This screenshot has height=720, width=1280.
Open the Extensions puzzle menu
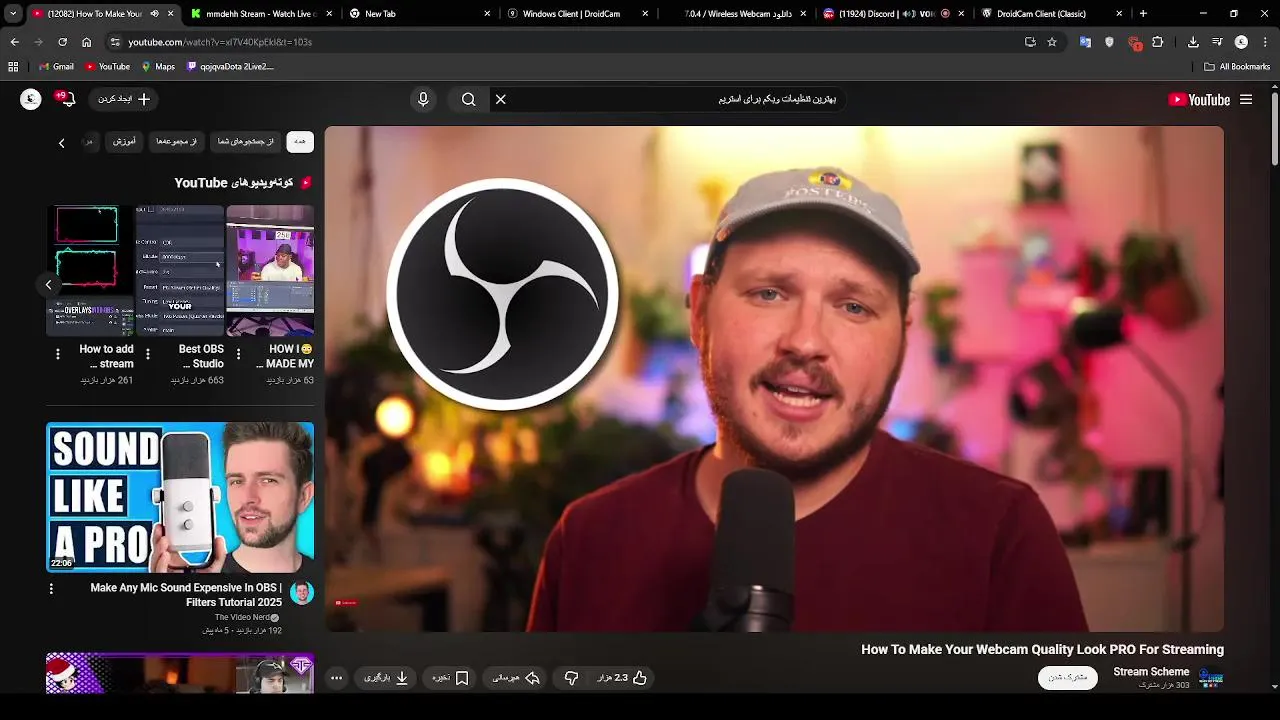1158,42
